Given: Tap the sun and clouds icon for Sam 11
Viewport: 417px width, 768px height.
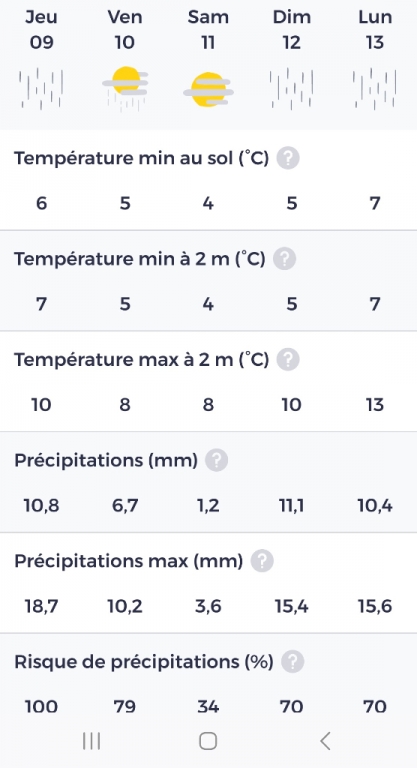Looking at the screenshot, I should [208, 90].
